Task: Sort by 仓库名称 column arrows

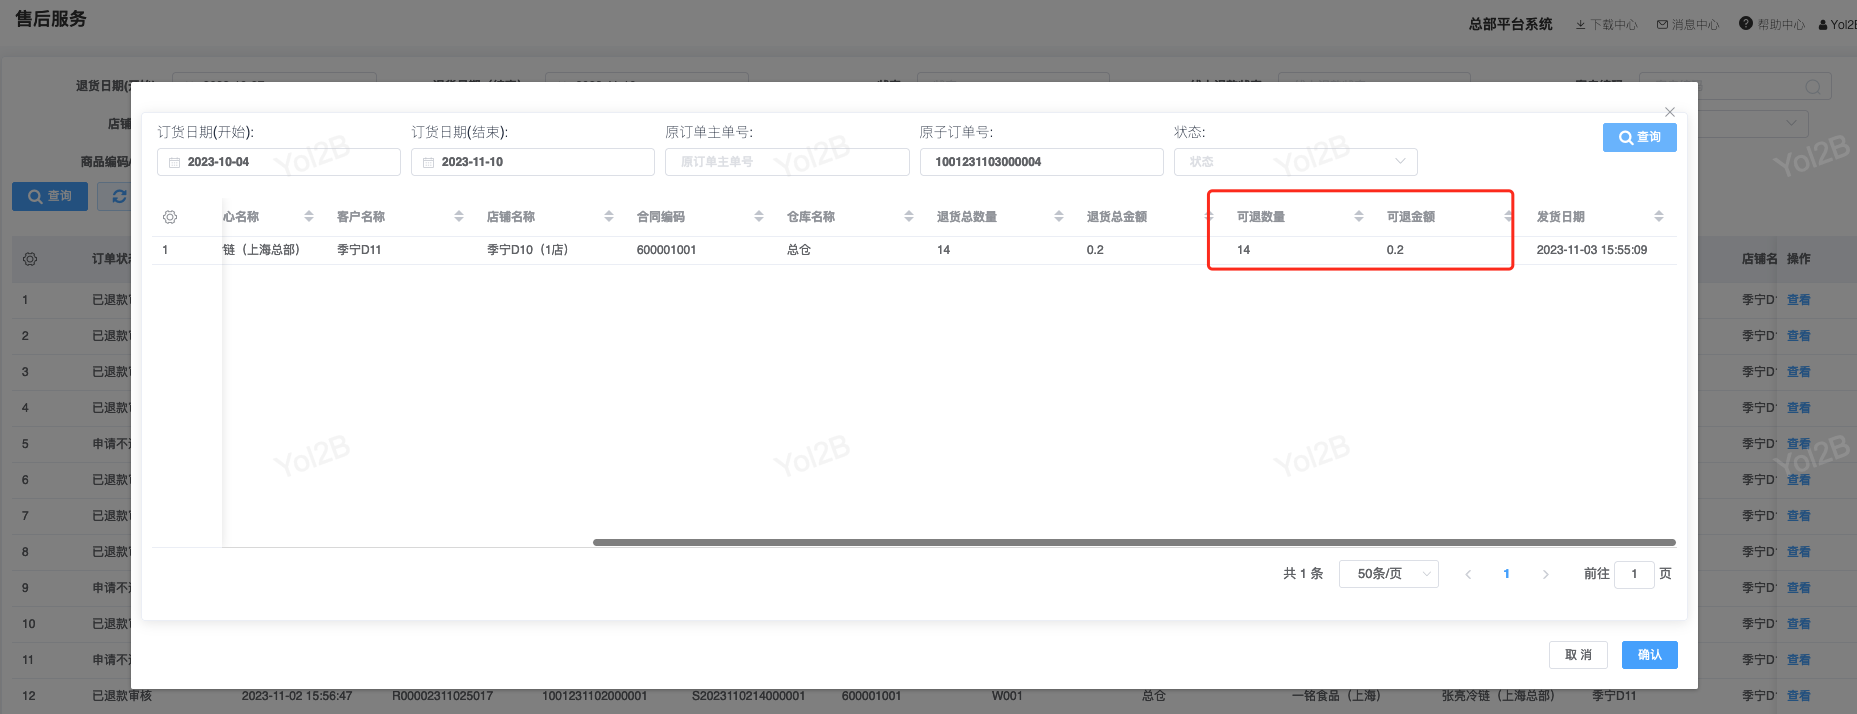Action: tap(909, 216)
